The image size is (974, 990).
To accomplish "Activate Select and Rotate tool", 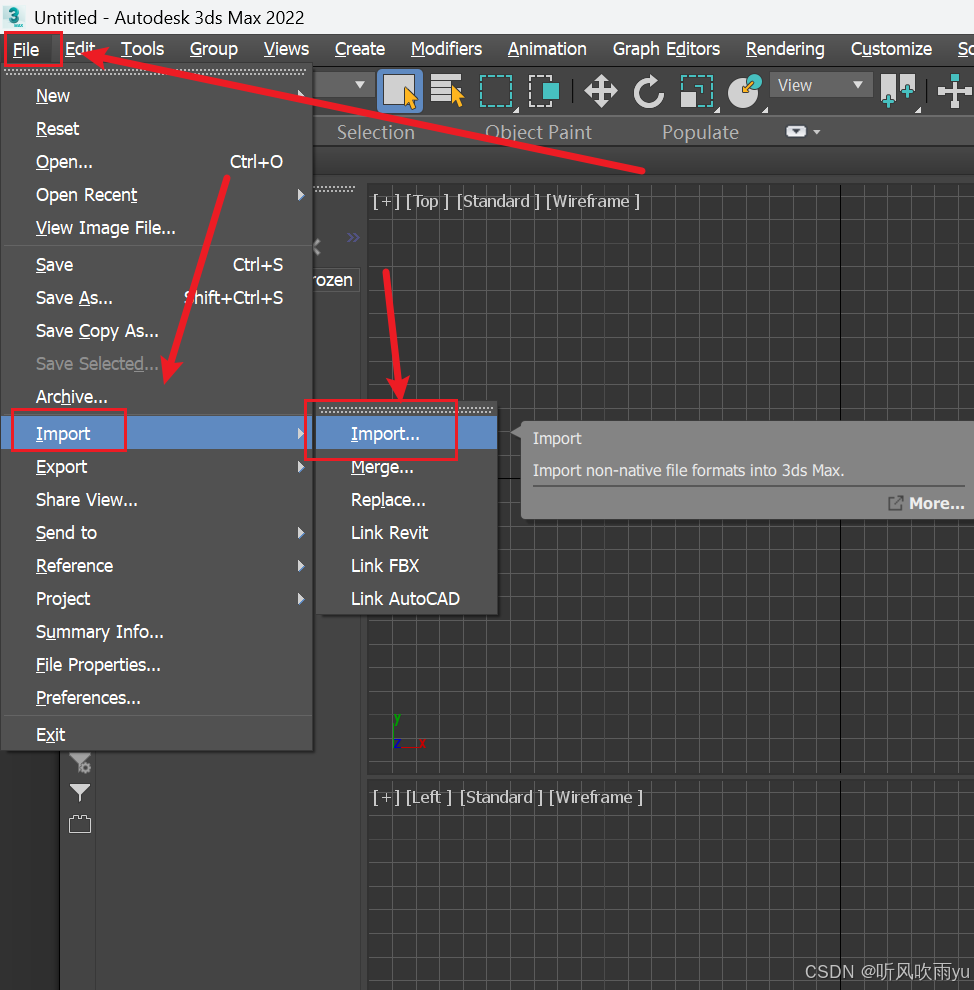I will pos(649,92).
